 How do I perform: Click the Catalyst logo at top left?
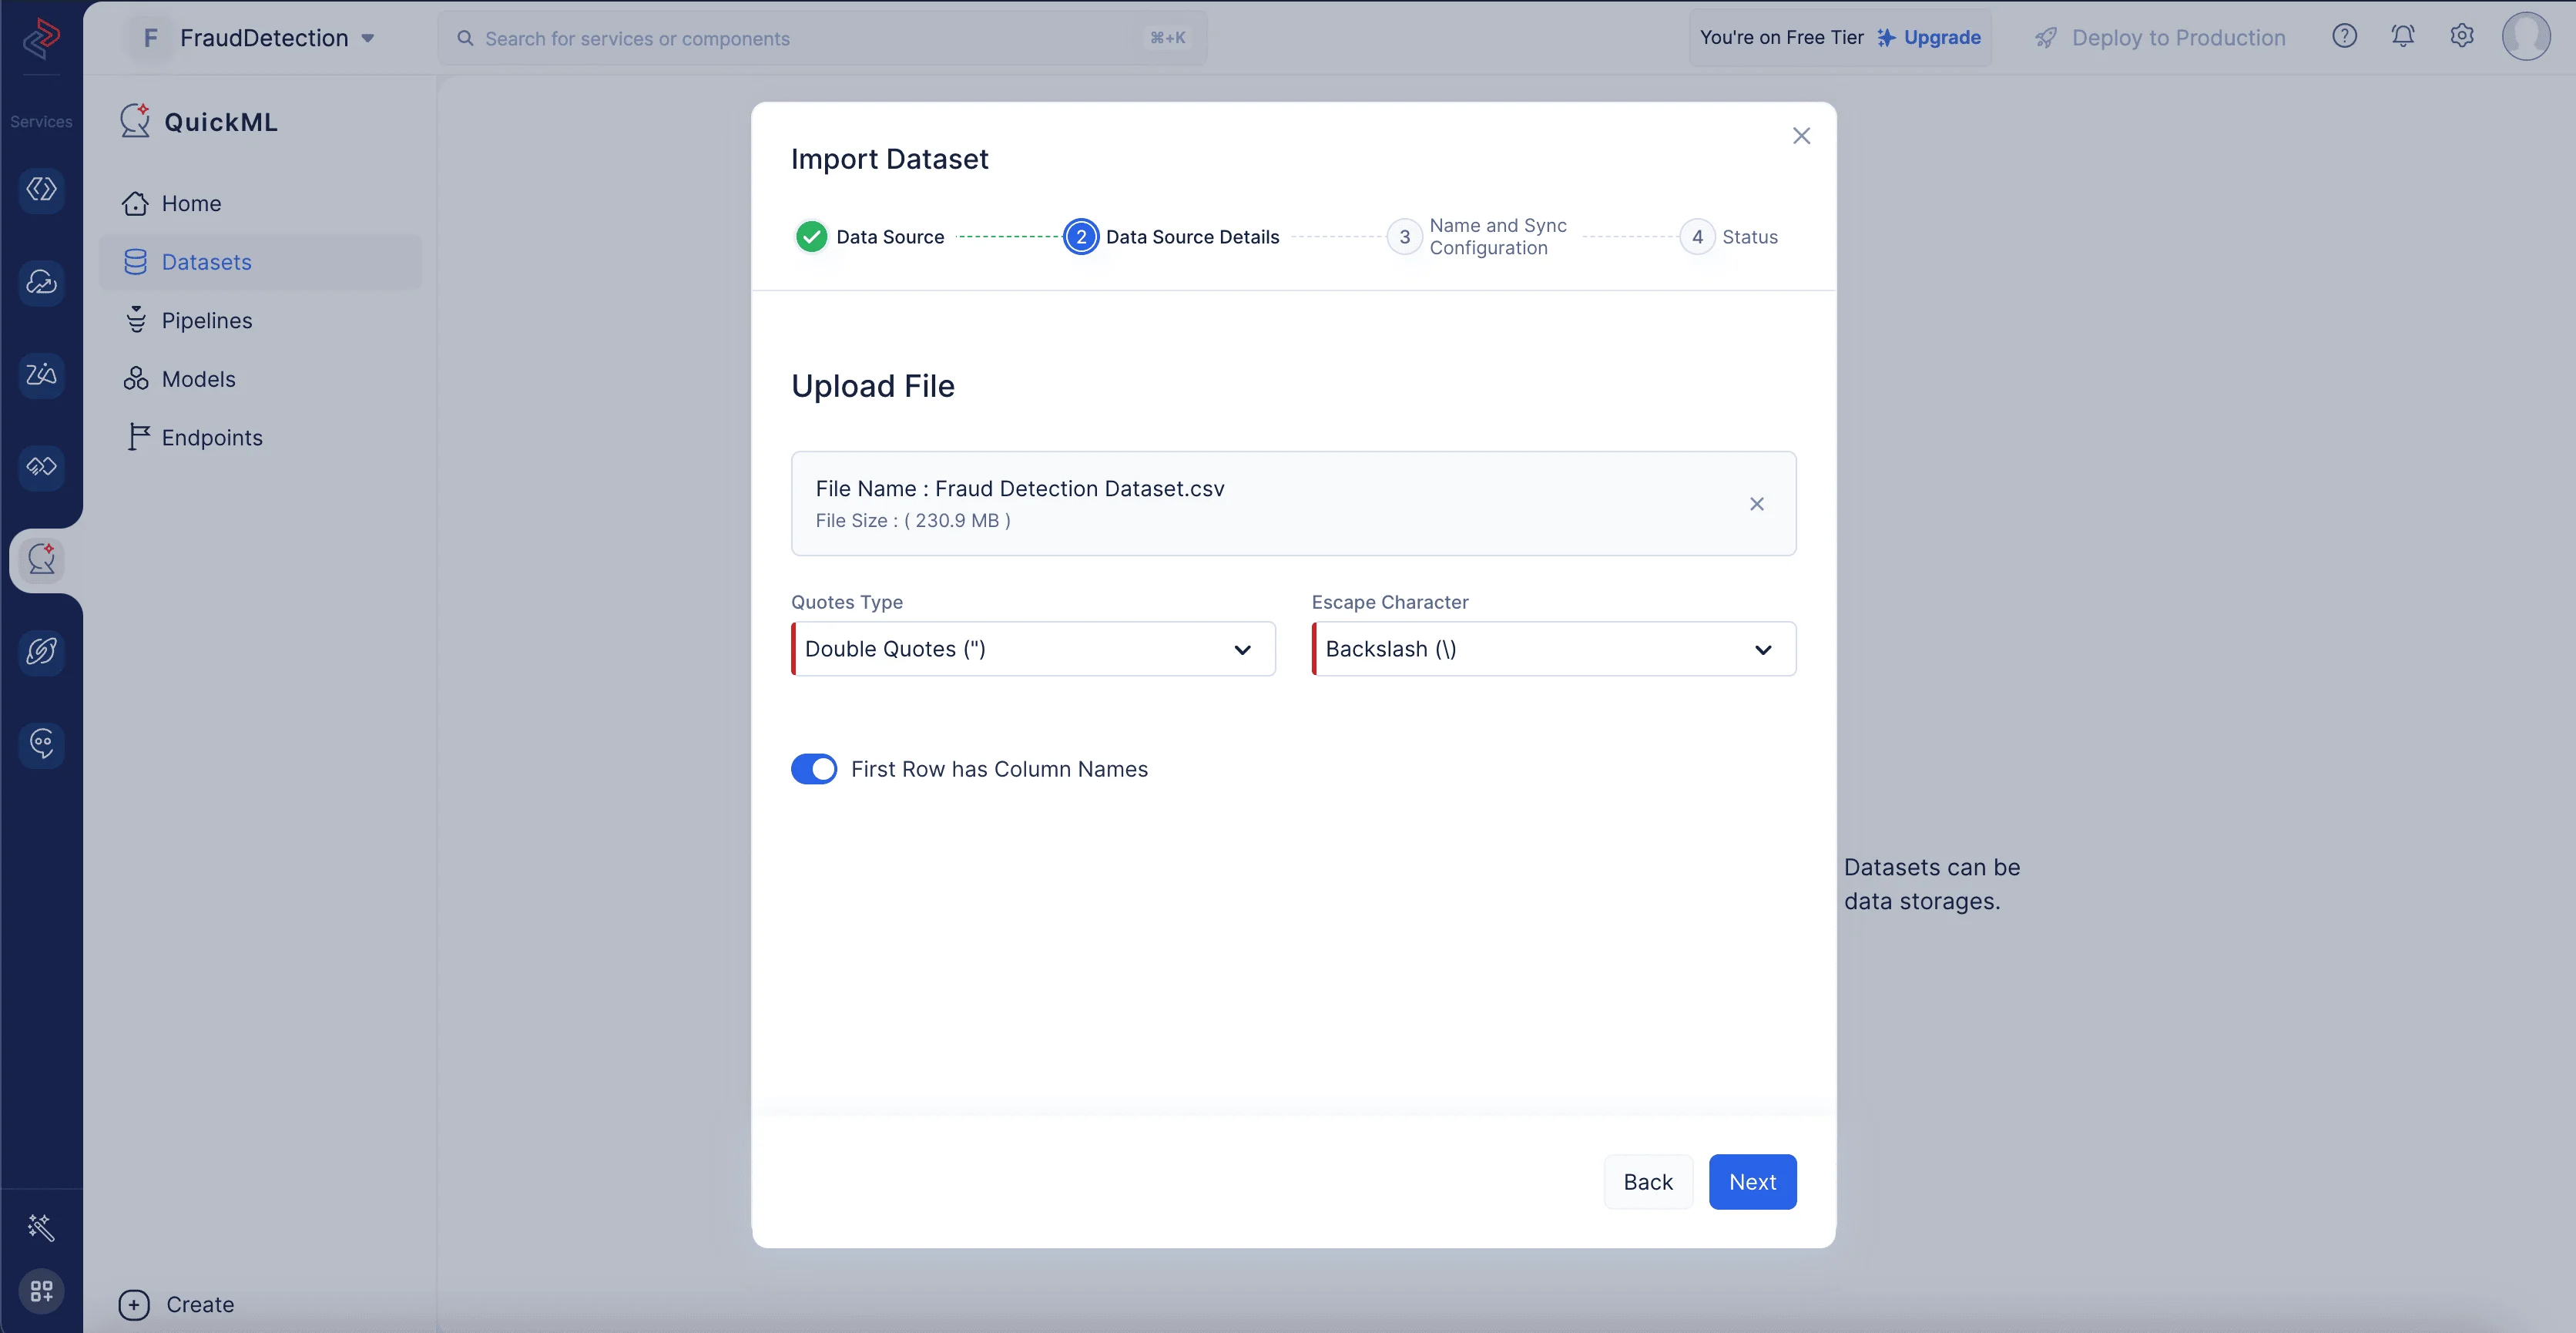click(41, 38)
